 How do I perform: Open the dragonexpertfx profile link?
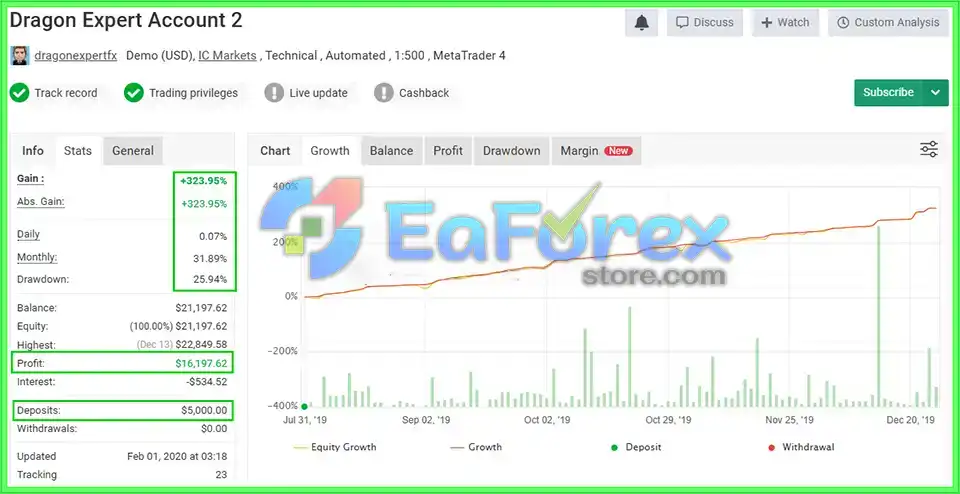coord(75,56)
